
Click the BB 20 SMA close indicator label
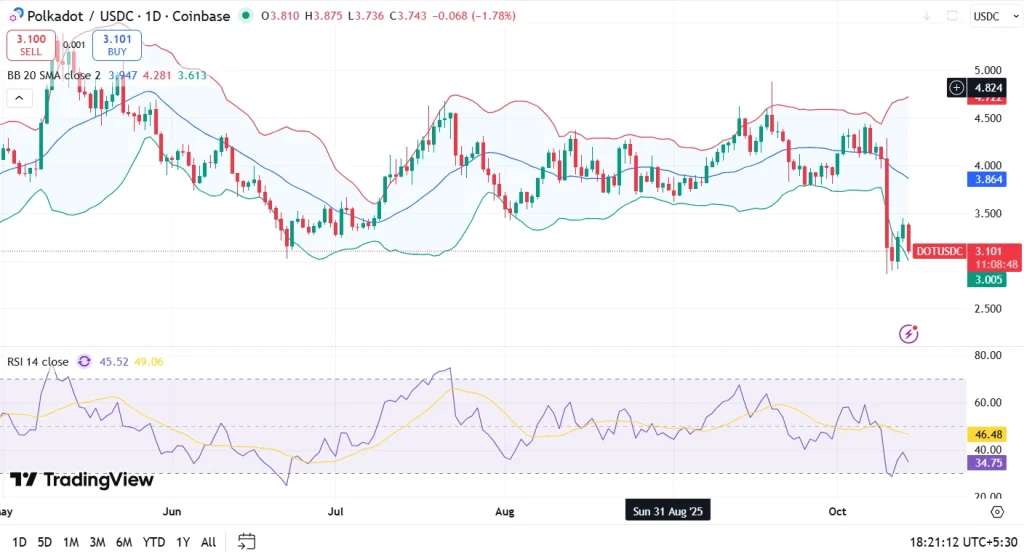click(x=52, y=75)
